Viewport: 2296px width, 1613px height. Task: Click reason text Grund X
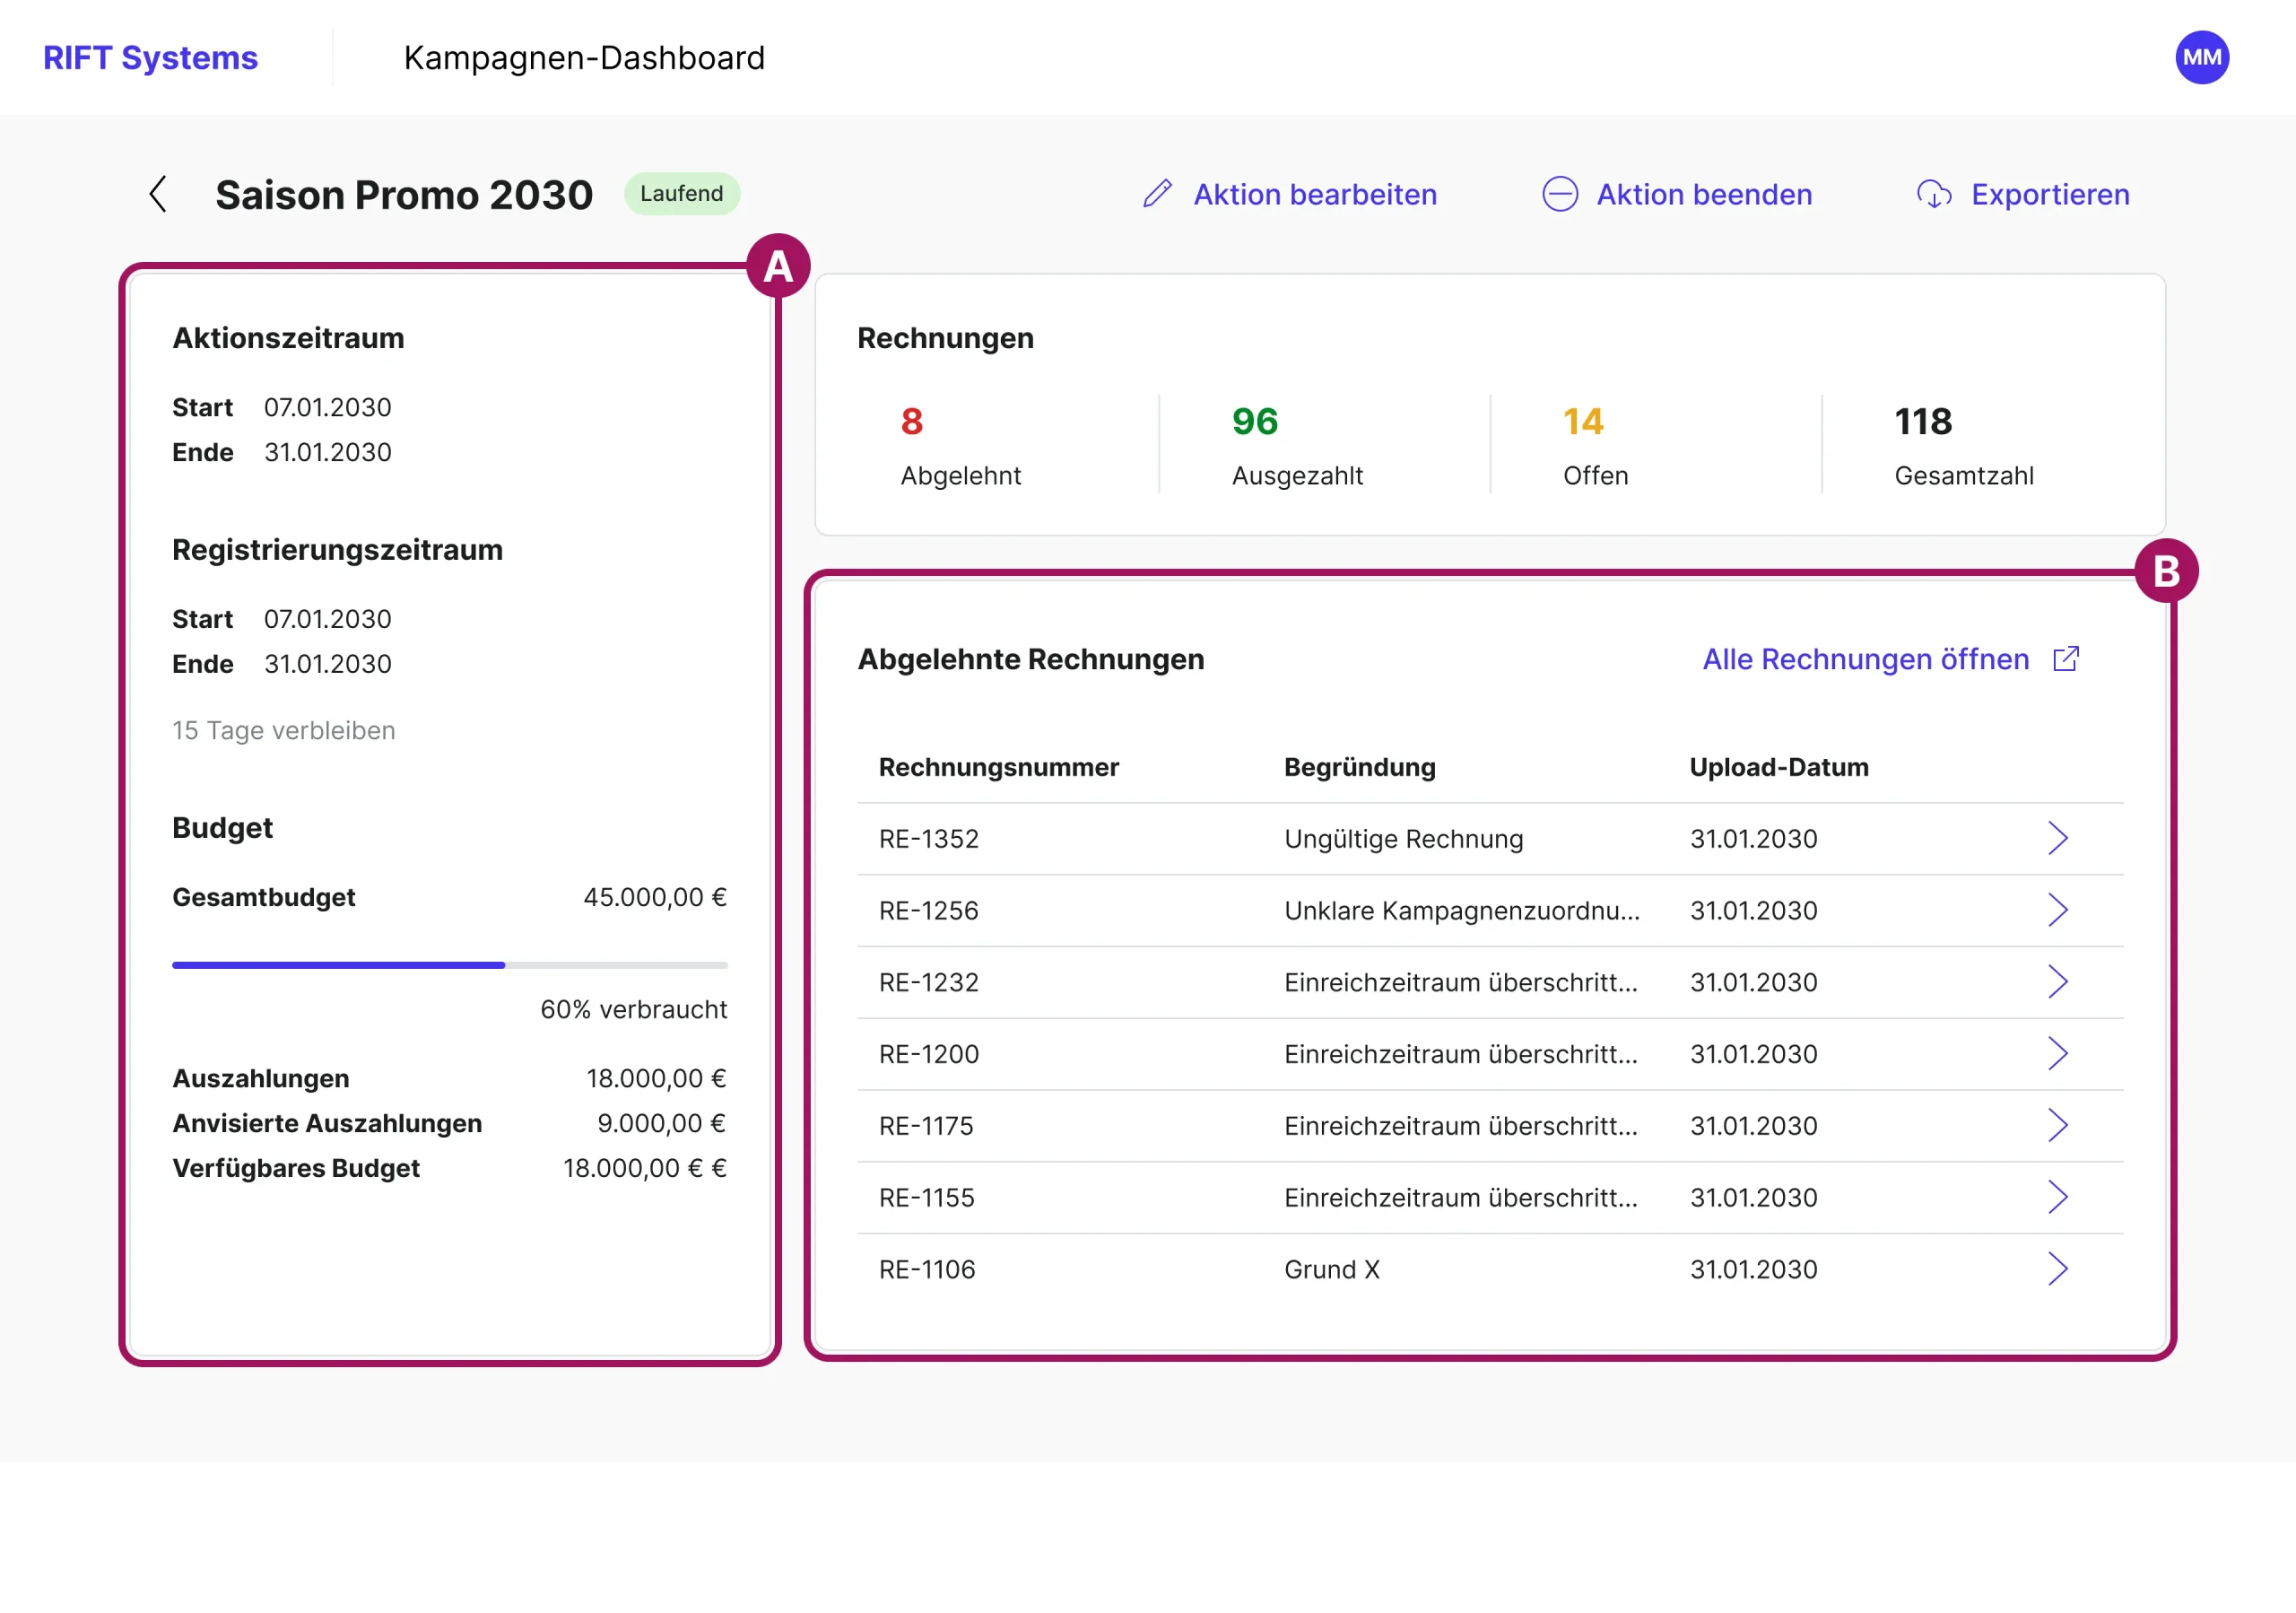point(1332,1269)
